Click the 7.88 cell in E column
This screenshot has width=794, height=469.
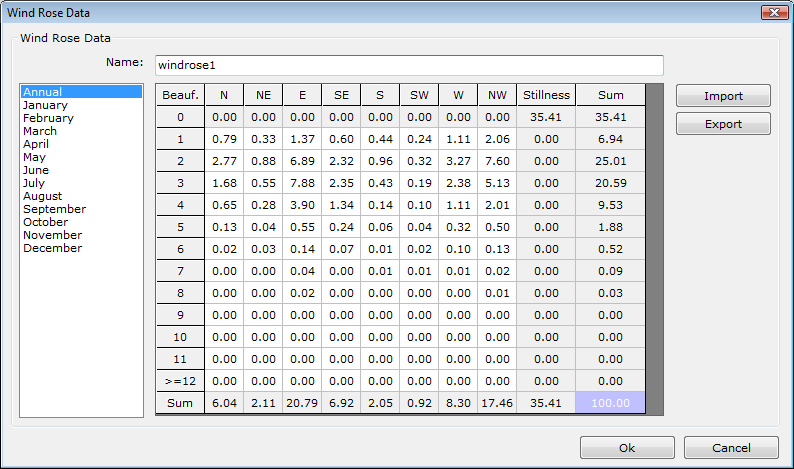pyautogui.click(x=302, y=183)
